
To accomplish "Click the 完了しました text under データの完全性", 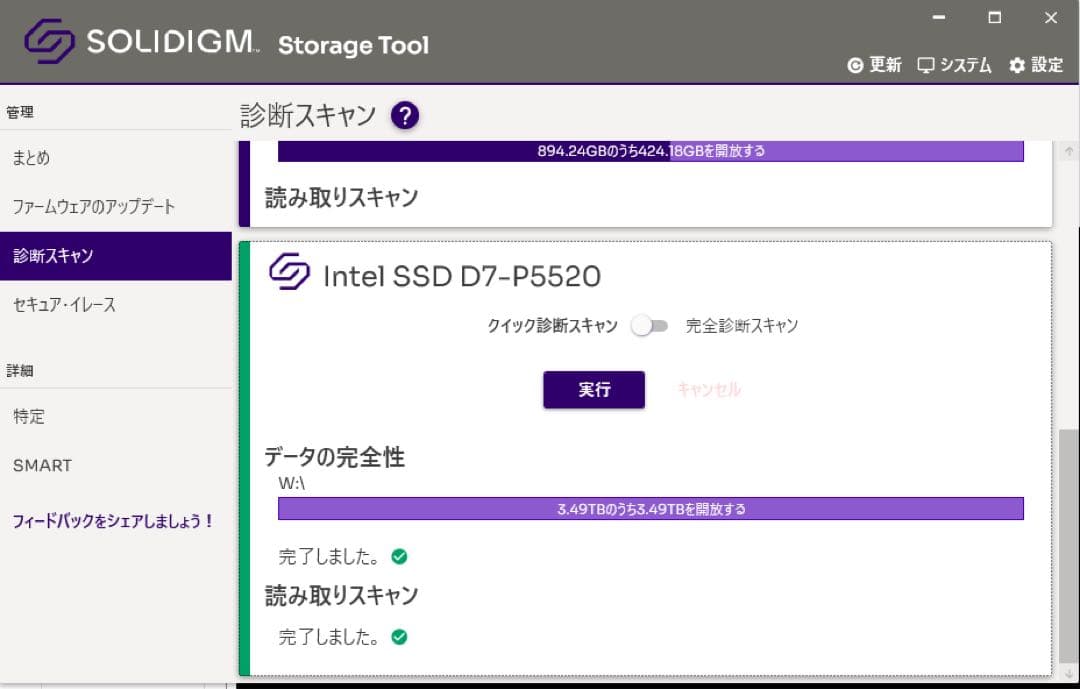I will tap(329, 556).
